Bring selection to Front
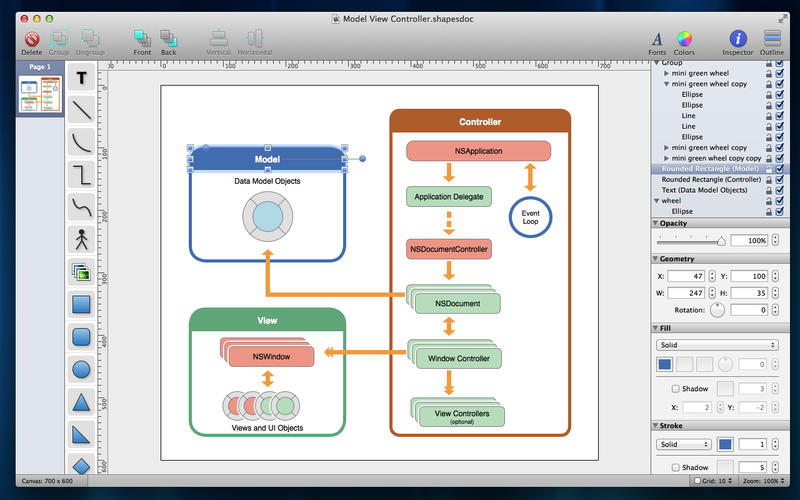800x500 pixels. (x=143, y=39)
